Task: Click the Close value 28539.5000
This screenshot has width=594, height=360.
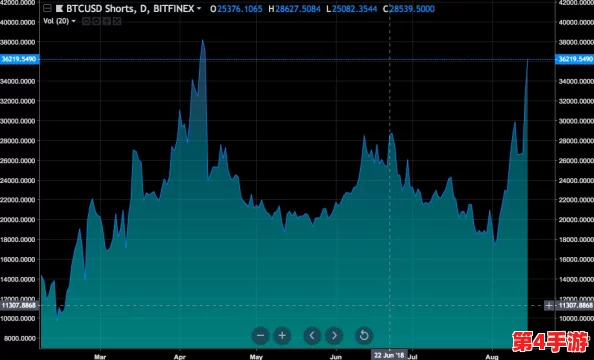Action: 412,9
